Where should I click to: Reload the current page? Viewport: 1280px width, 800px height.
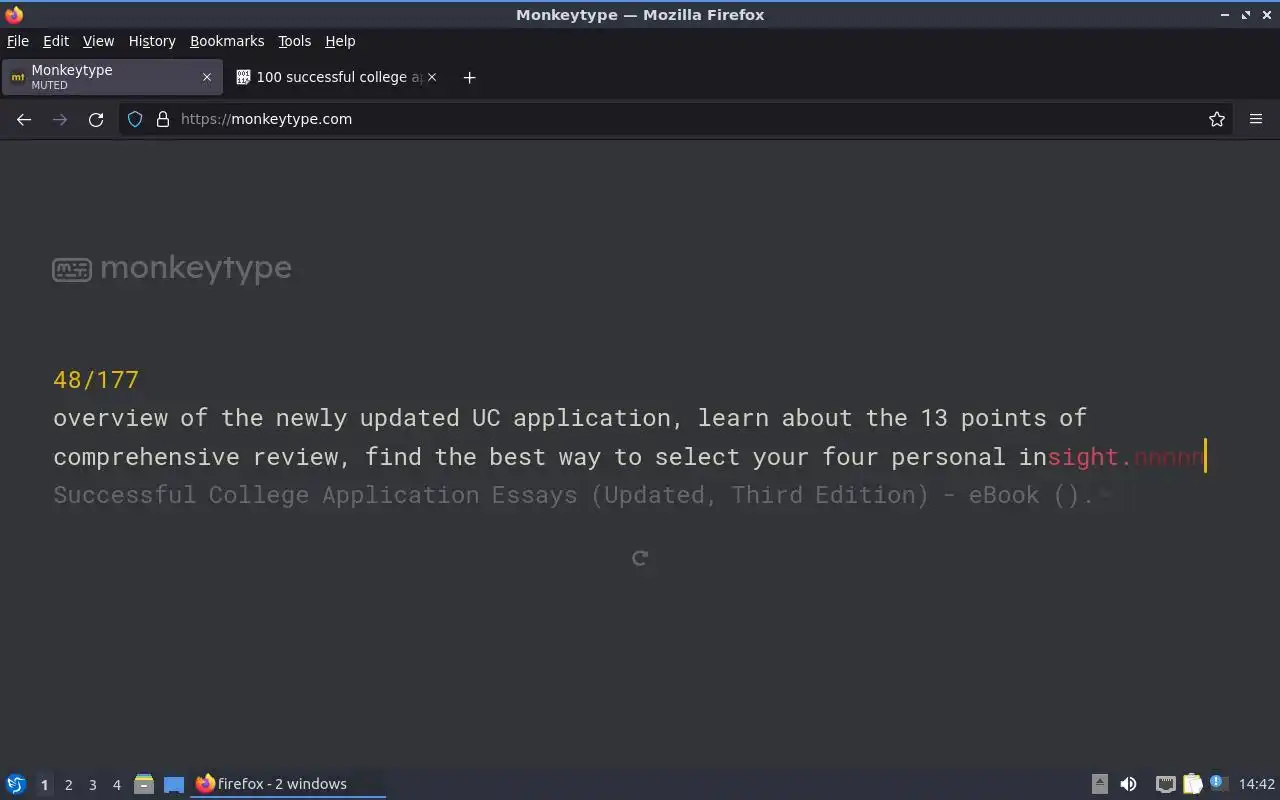pos(96,119)
